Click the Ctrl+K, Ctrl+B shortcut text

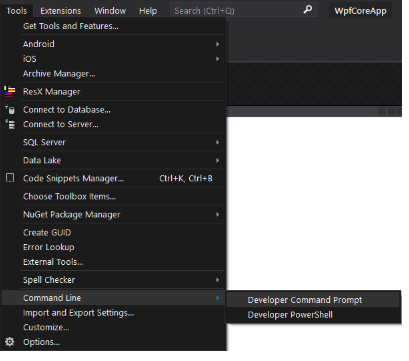[186, 178]
